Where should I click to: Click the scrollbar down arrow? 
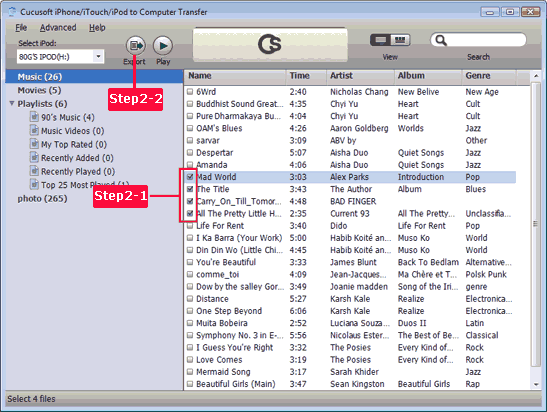pos(536,384)
